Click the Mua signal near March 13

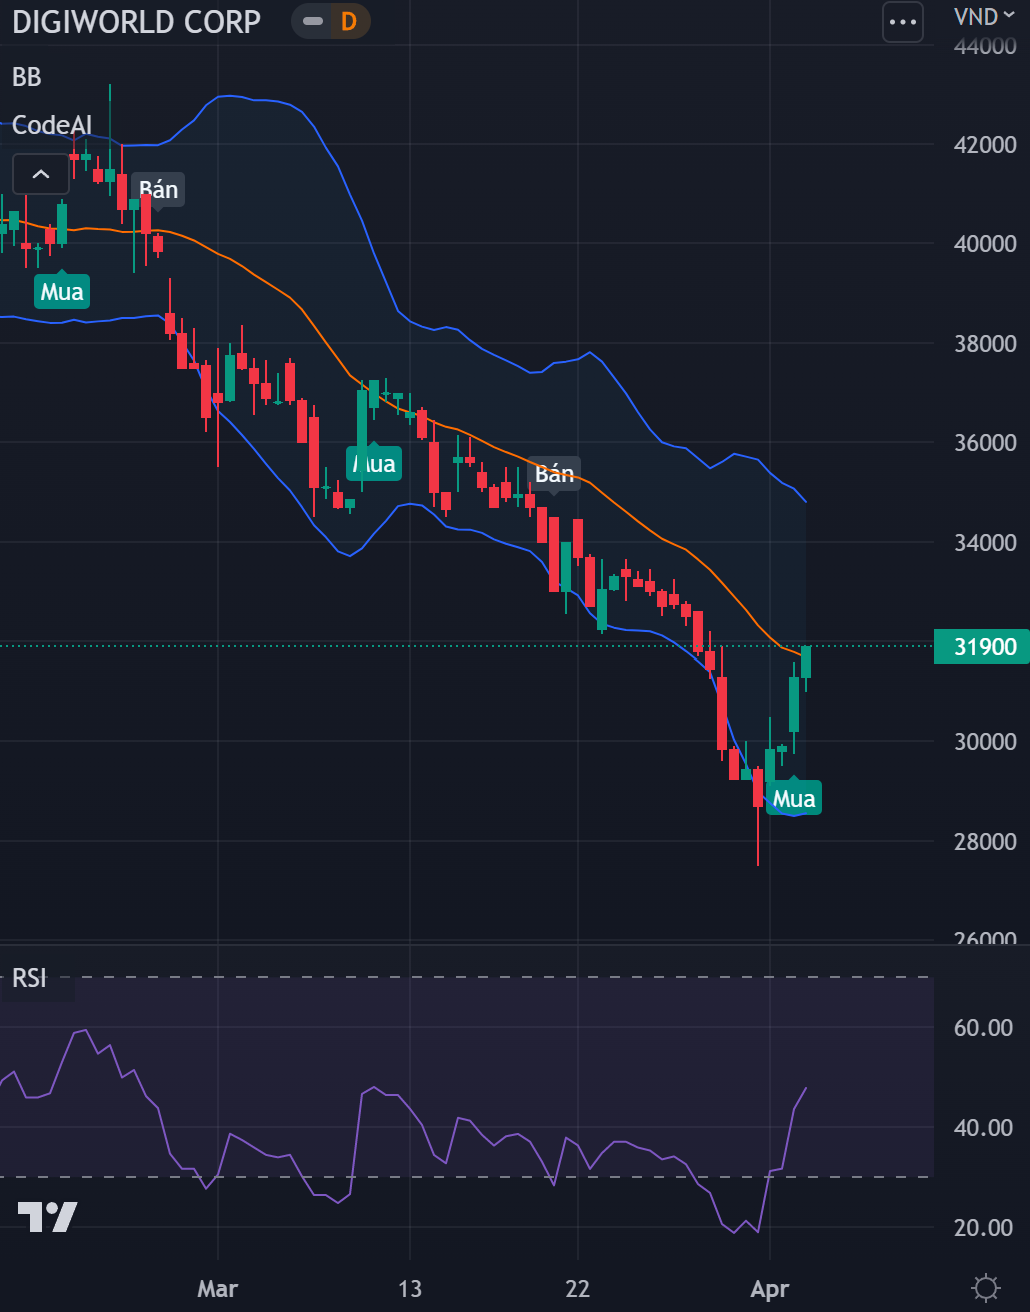(374, 463)
